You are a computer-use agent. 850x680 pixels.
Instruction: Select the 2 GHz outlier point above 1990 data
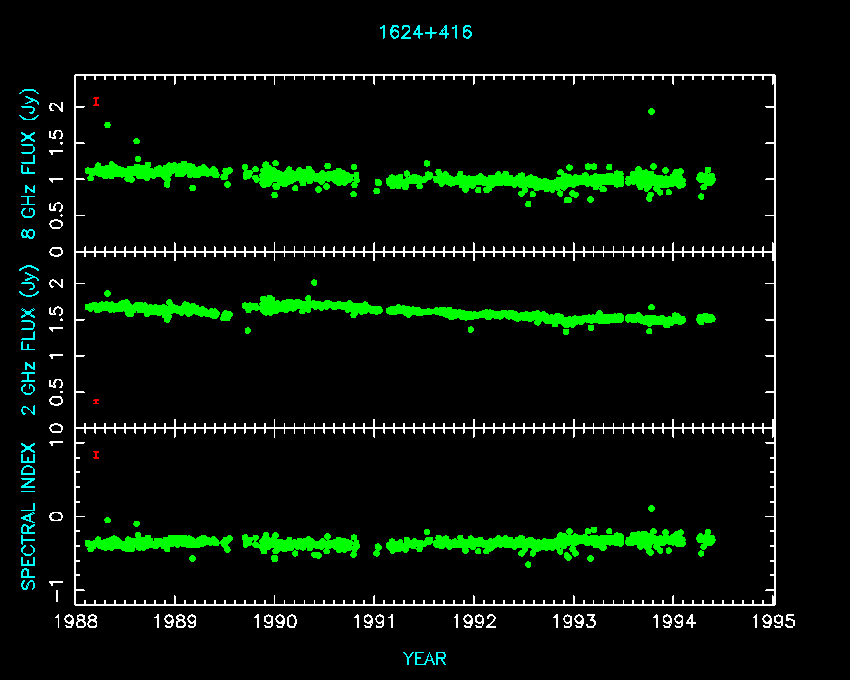[314, 283]
